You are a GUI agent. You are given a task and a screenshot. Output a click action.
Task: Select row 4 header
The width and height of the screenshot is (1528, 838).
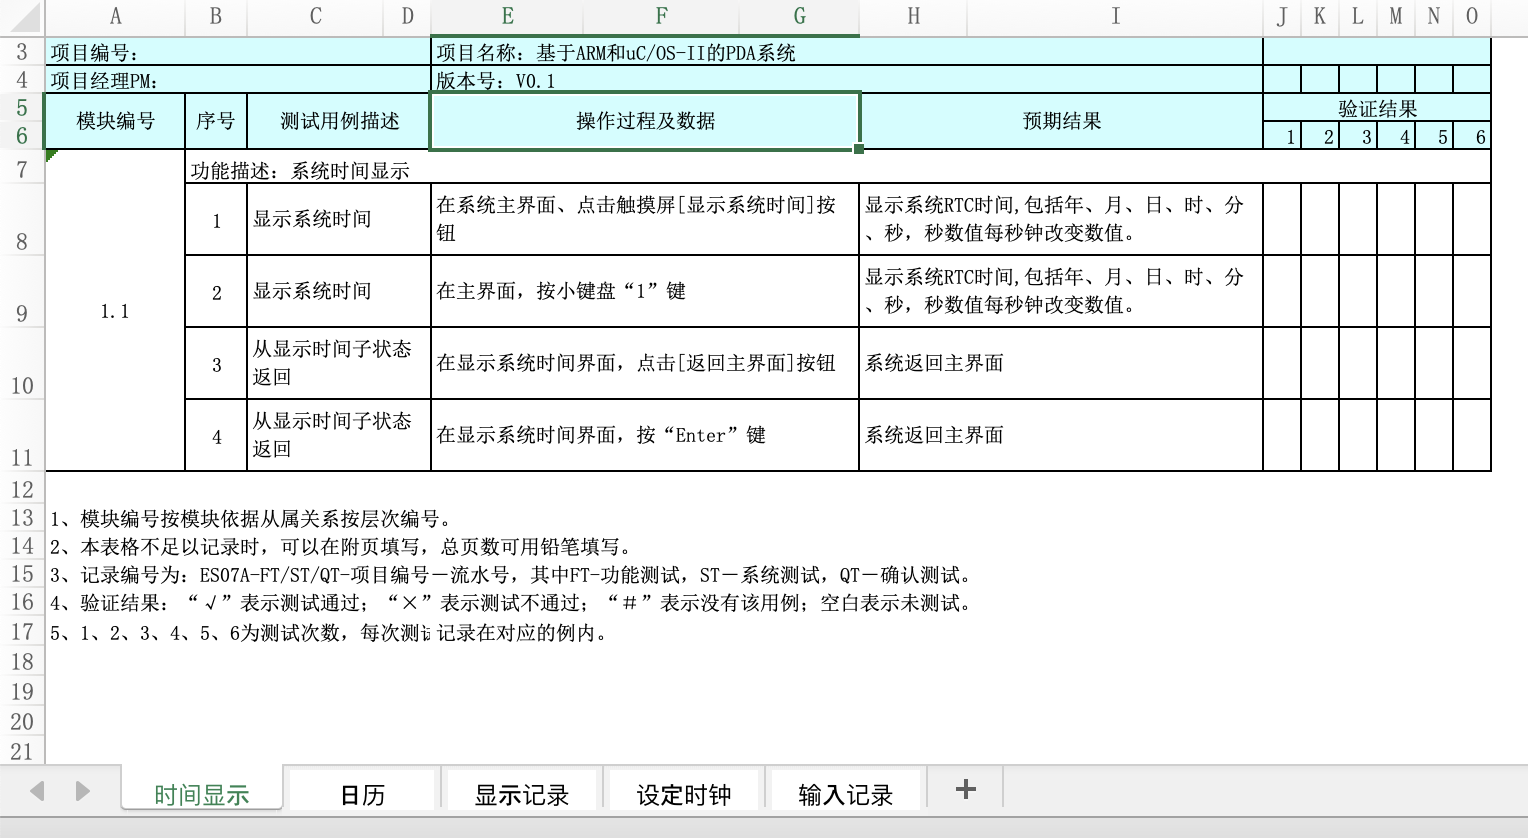[22, 80]
